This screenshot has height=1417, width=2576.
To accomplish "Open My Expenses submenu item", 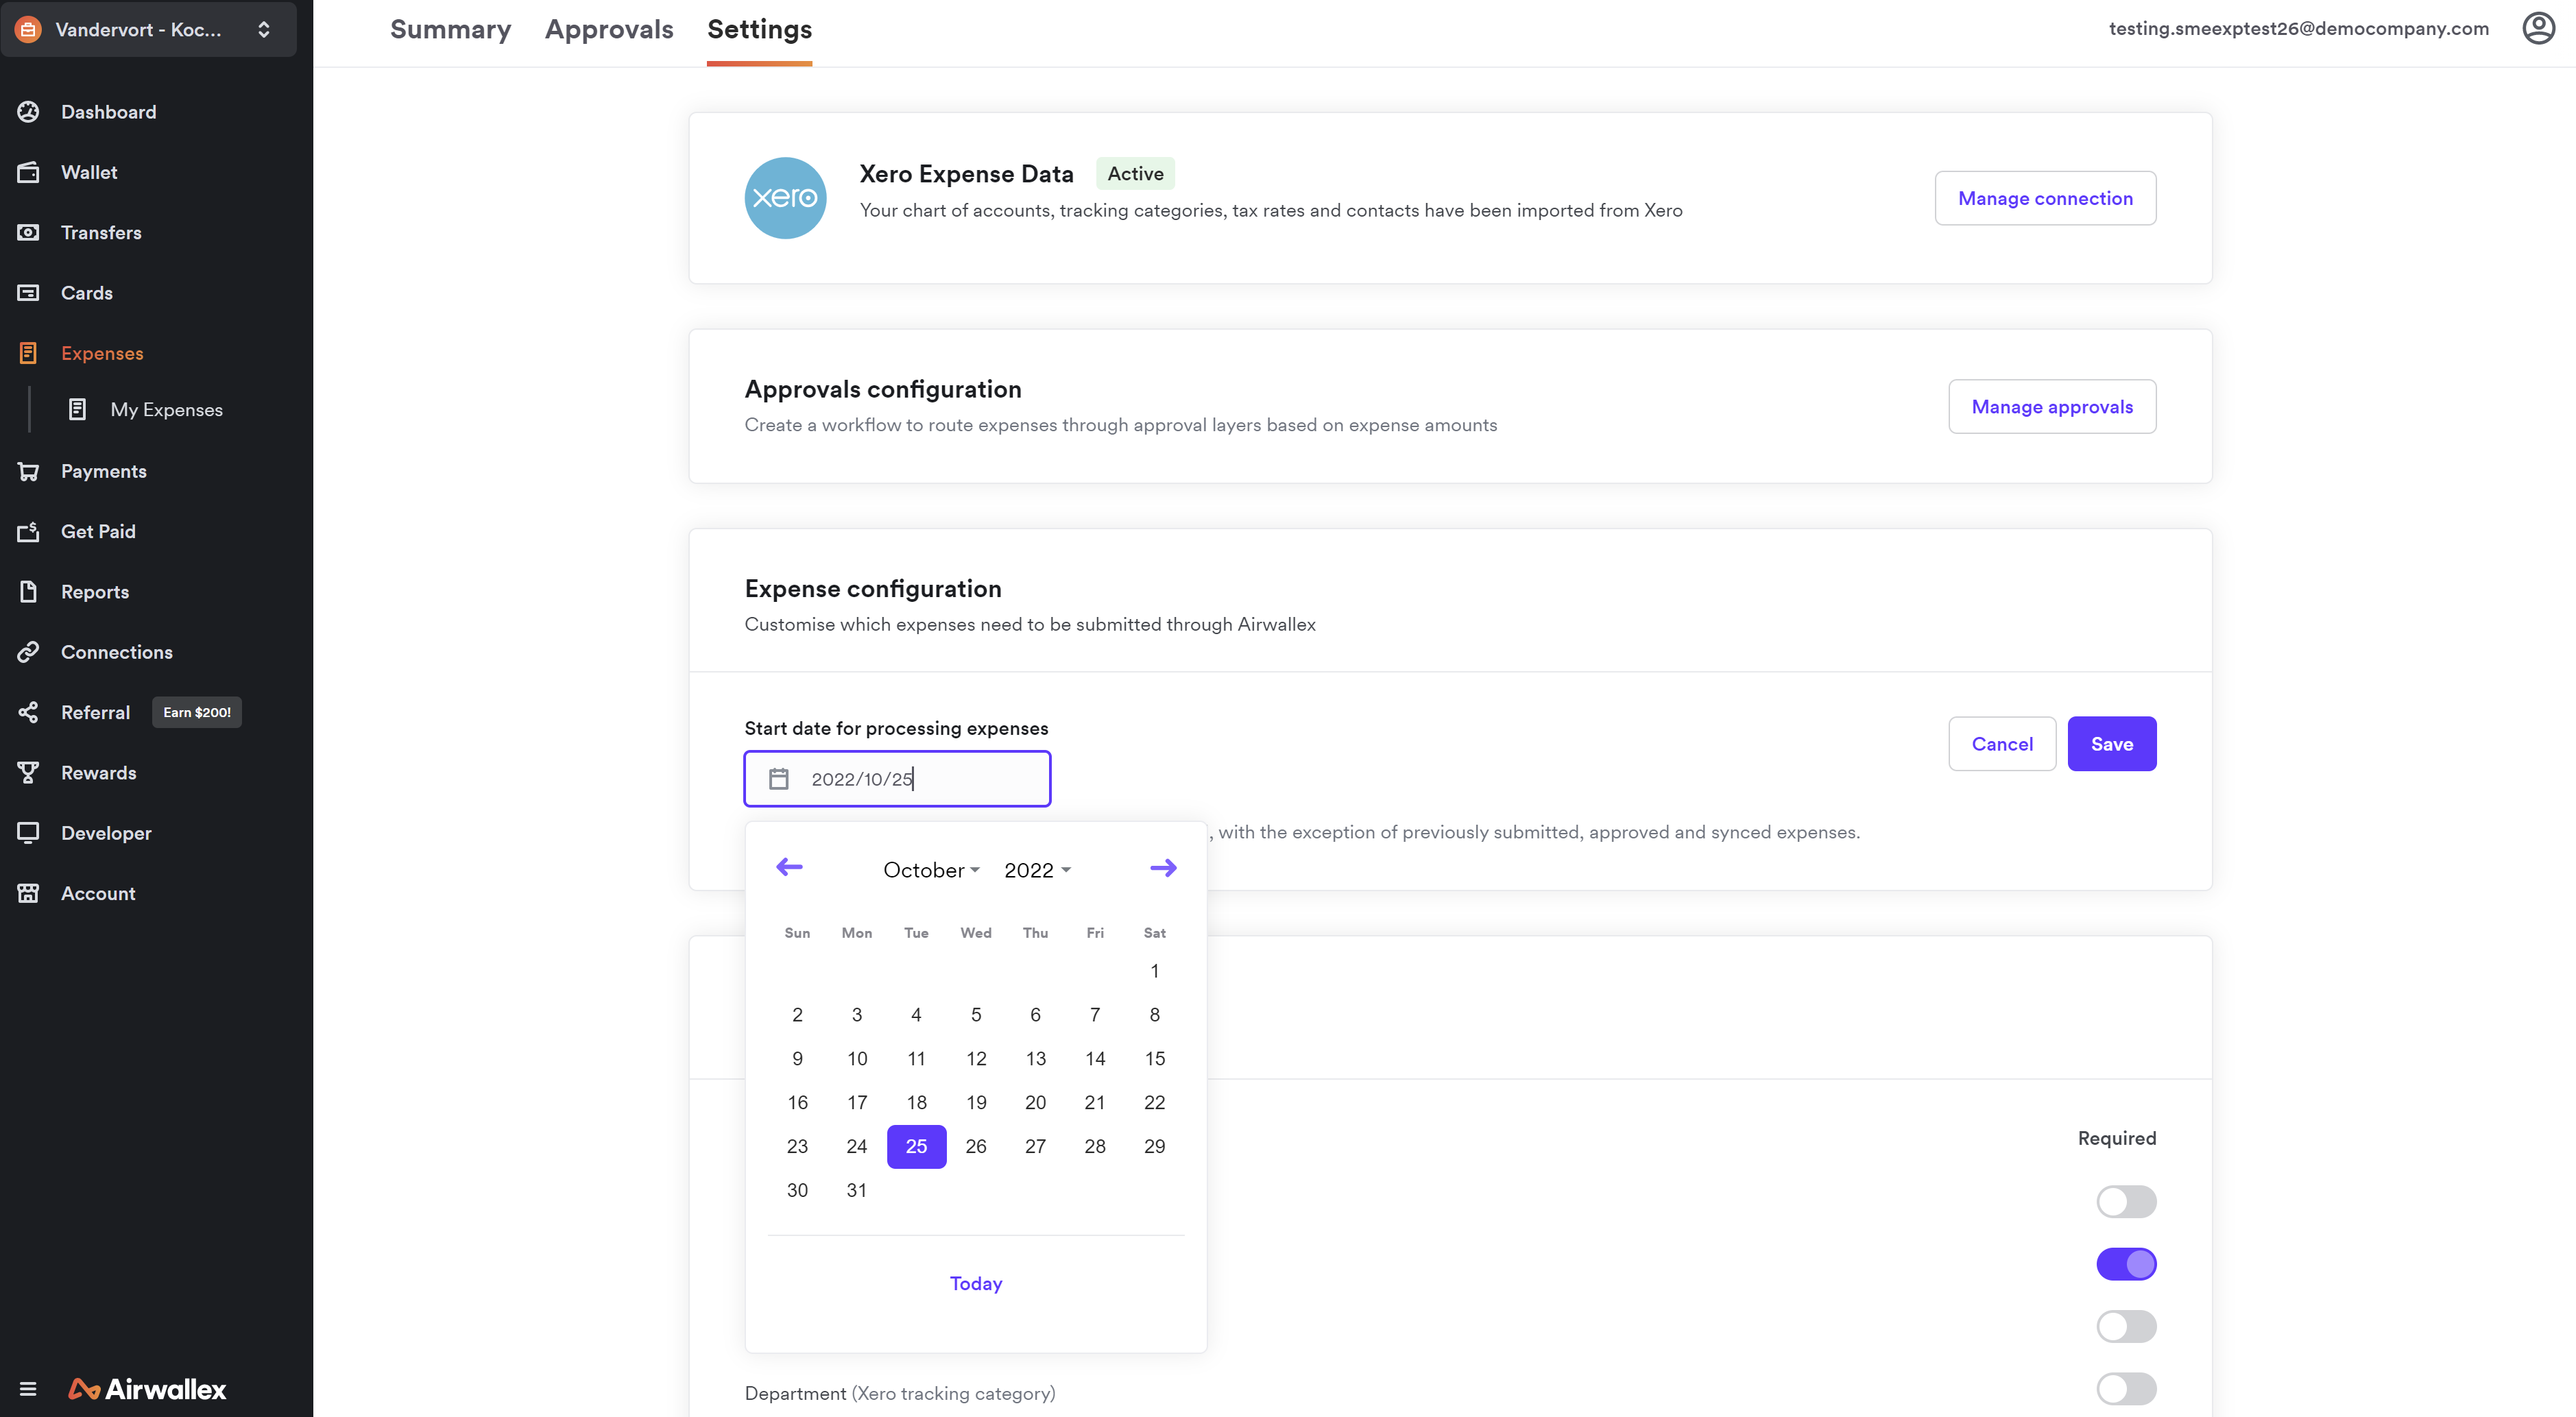I will [166, 409].
